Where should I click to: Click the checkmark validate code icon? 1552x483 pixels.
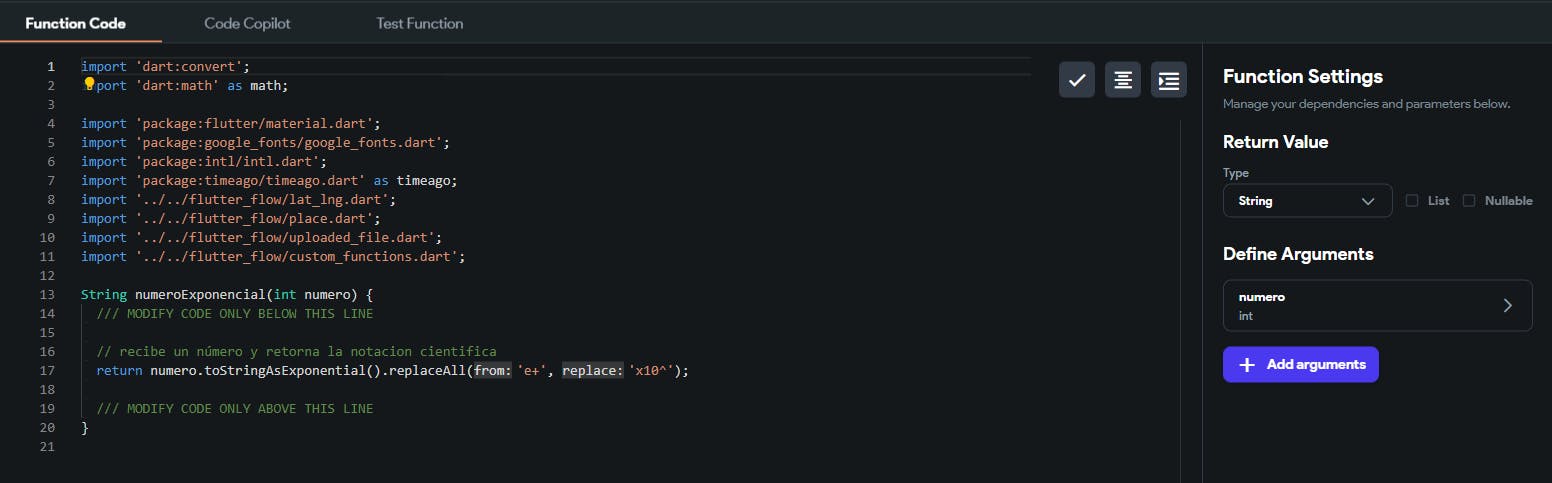point(1077,80)
